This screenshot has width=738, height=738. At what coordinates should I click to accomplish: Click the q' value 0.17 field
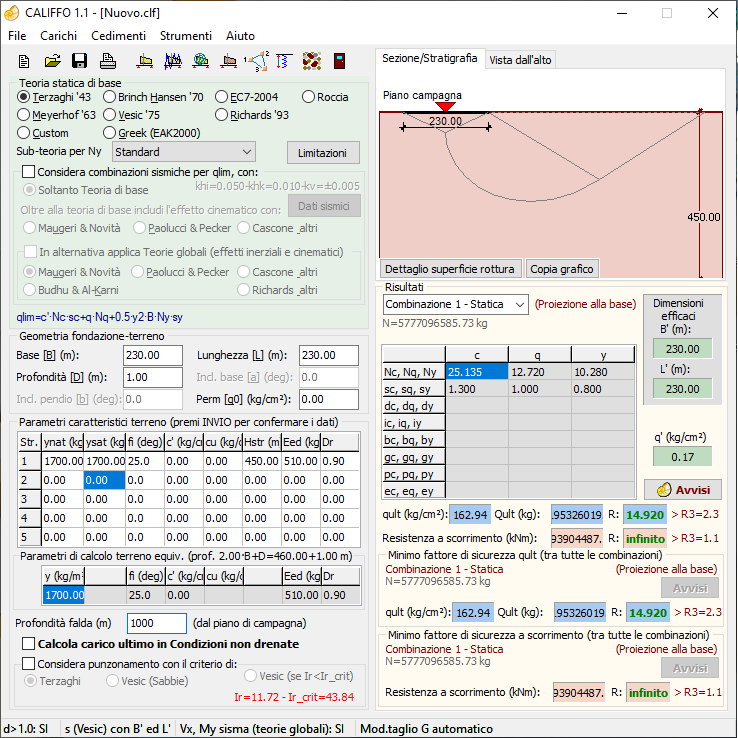[x=682, y=457]
